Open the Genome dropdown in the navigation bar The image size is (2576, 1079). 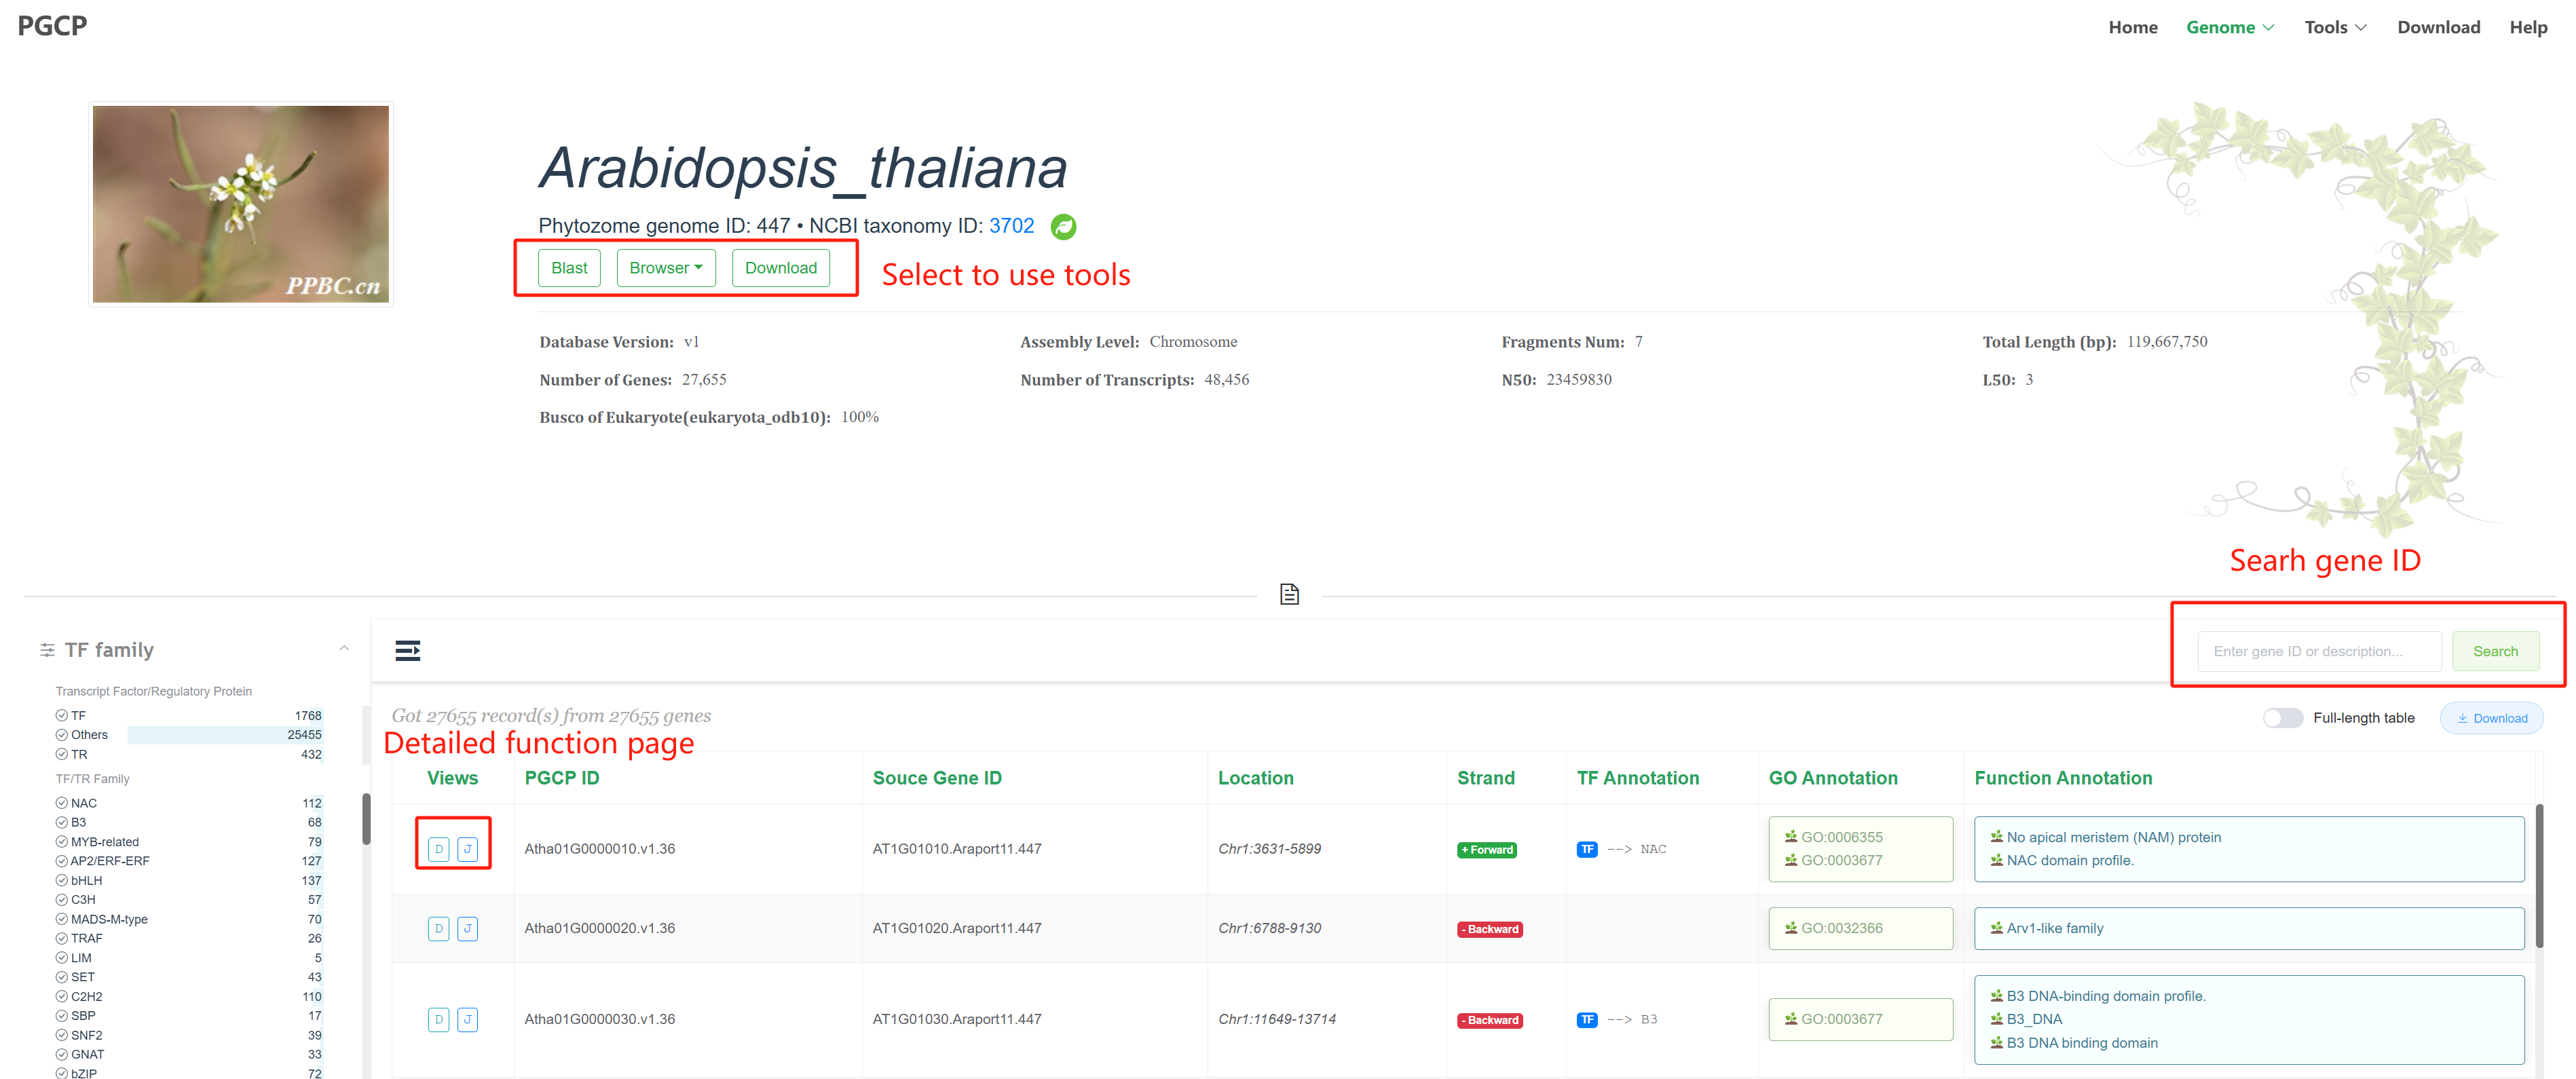pyautogui.click(x=2229, y=27)
